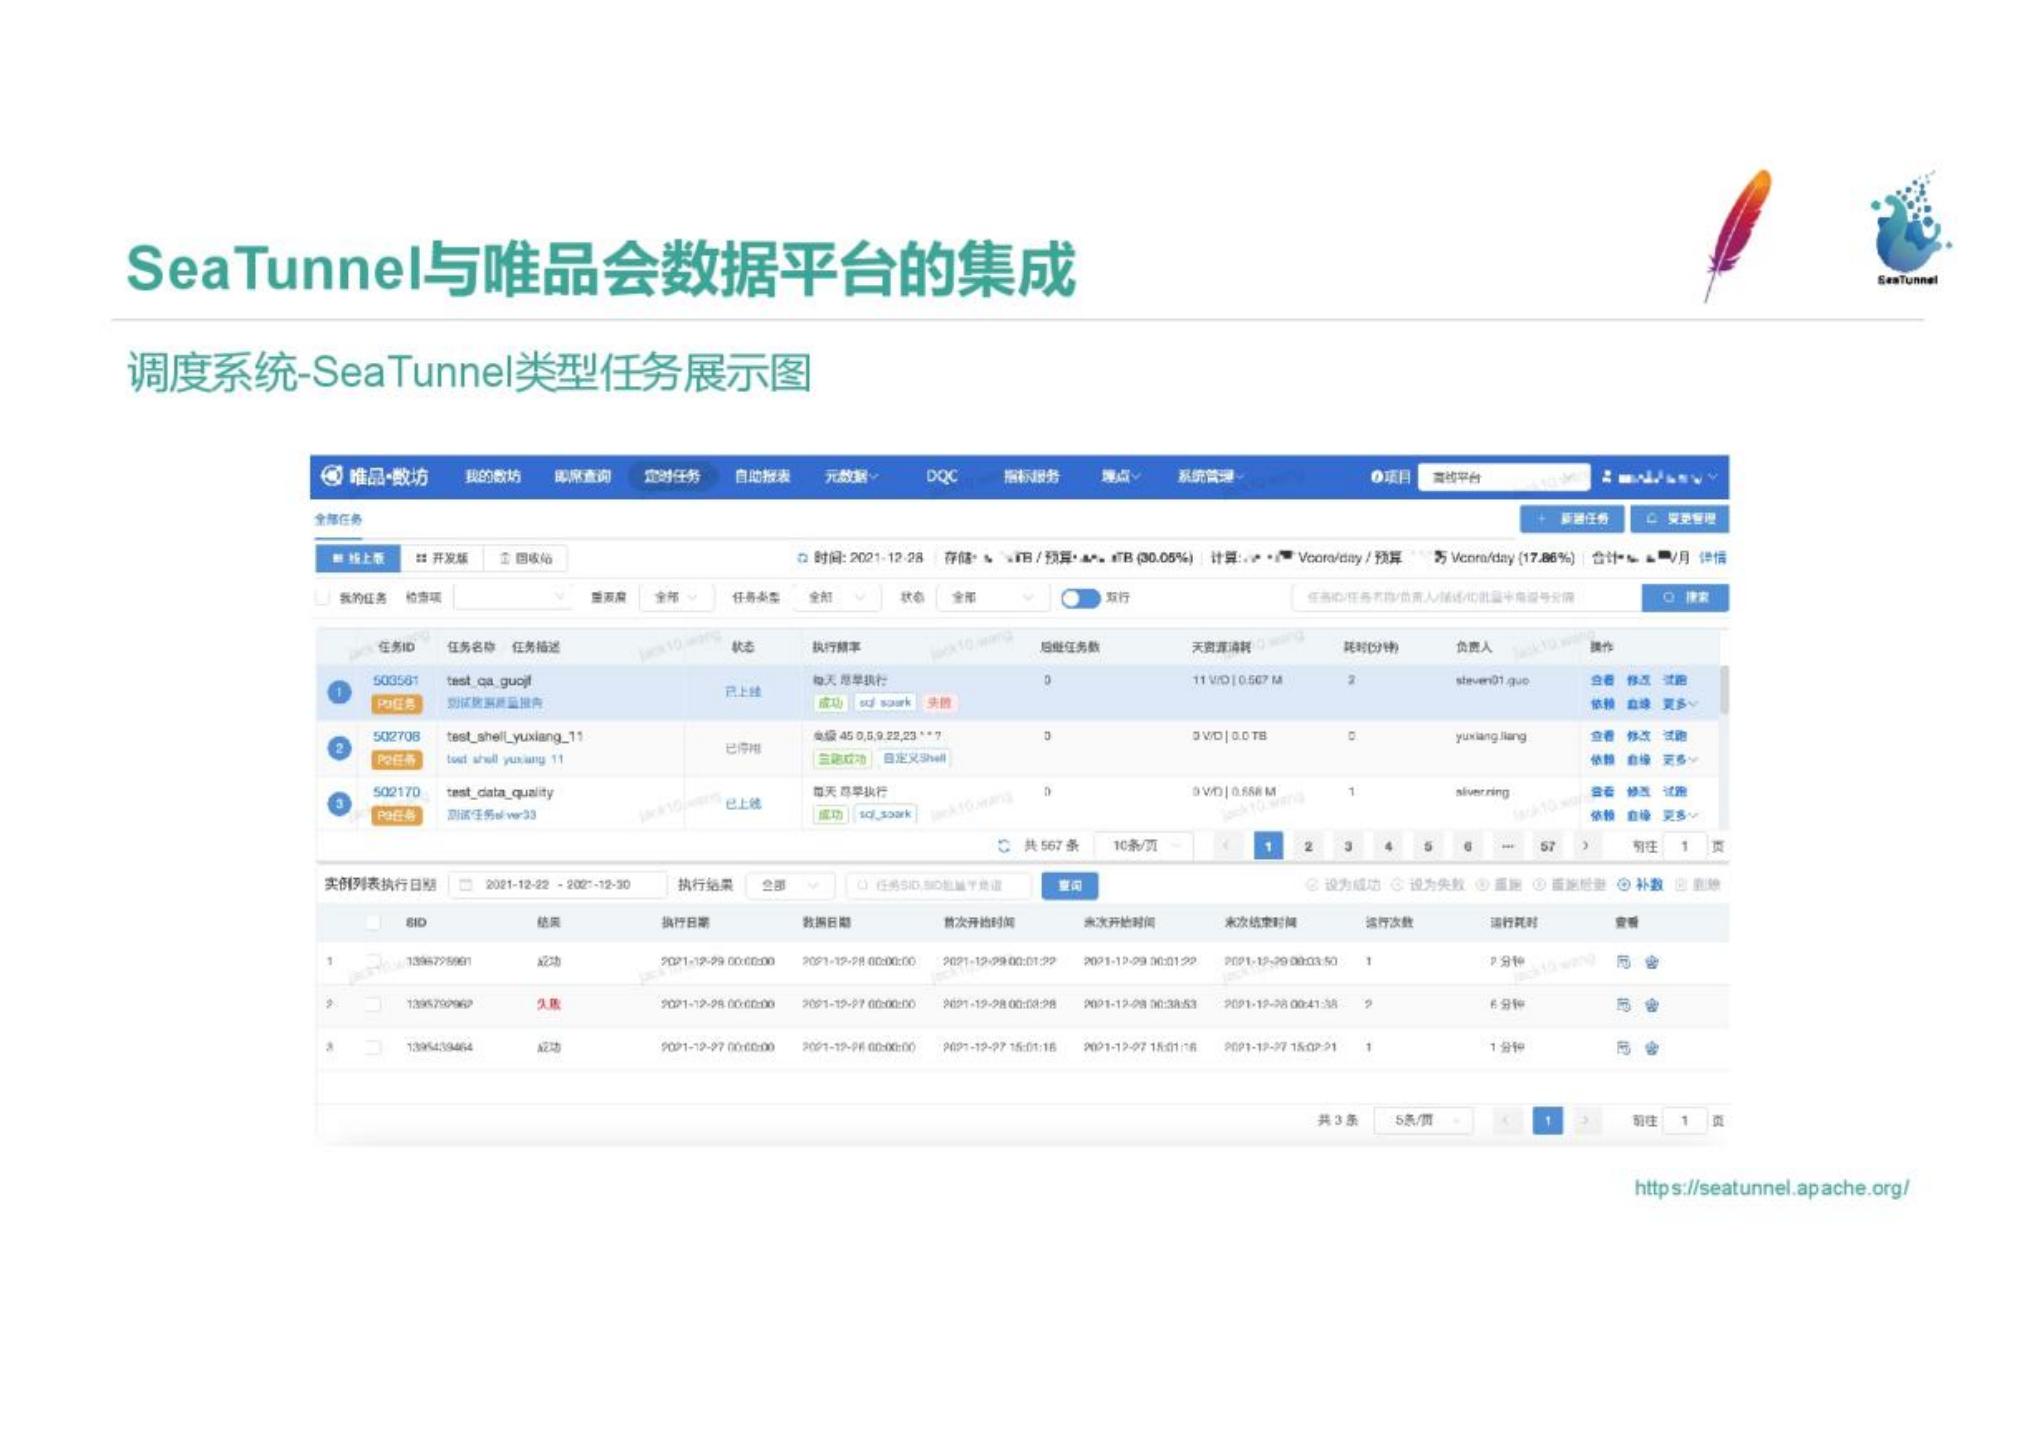Go to next page arrow in task pagination

(x=1585, y=846)
